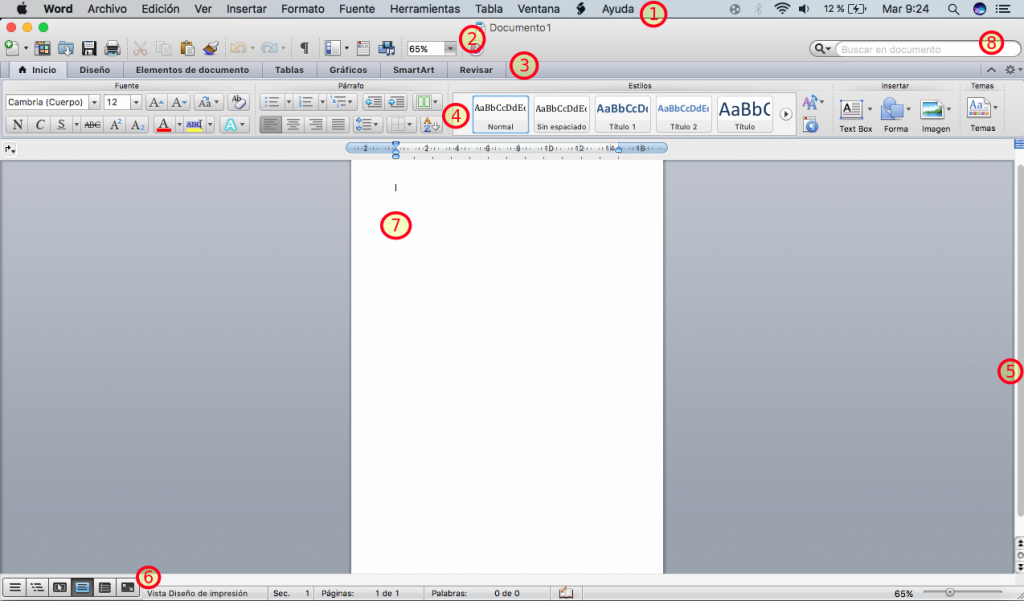Open the Herramientas menu
The height and width of the screenshot is (601, 1024).
[x=424, y=9]
